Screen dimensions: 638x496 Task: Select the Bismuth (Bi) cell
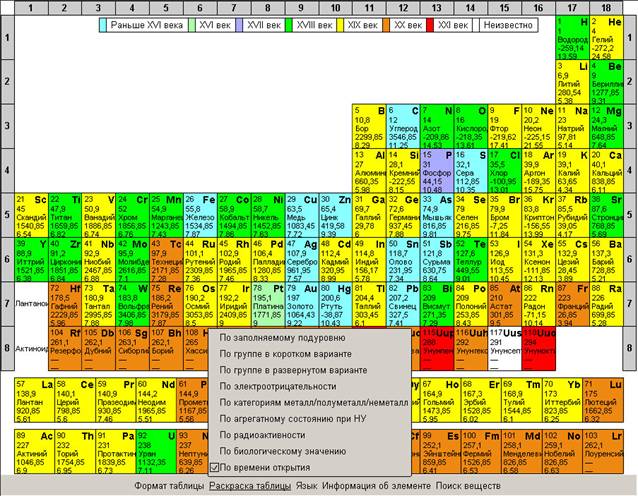(437, 304)
